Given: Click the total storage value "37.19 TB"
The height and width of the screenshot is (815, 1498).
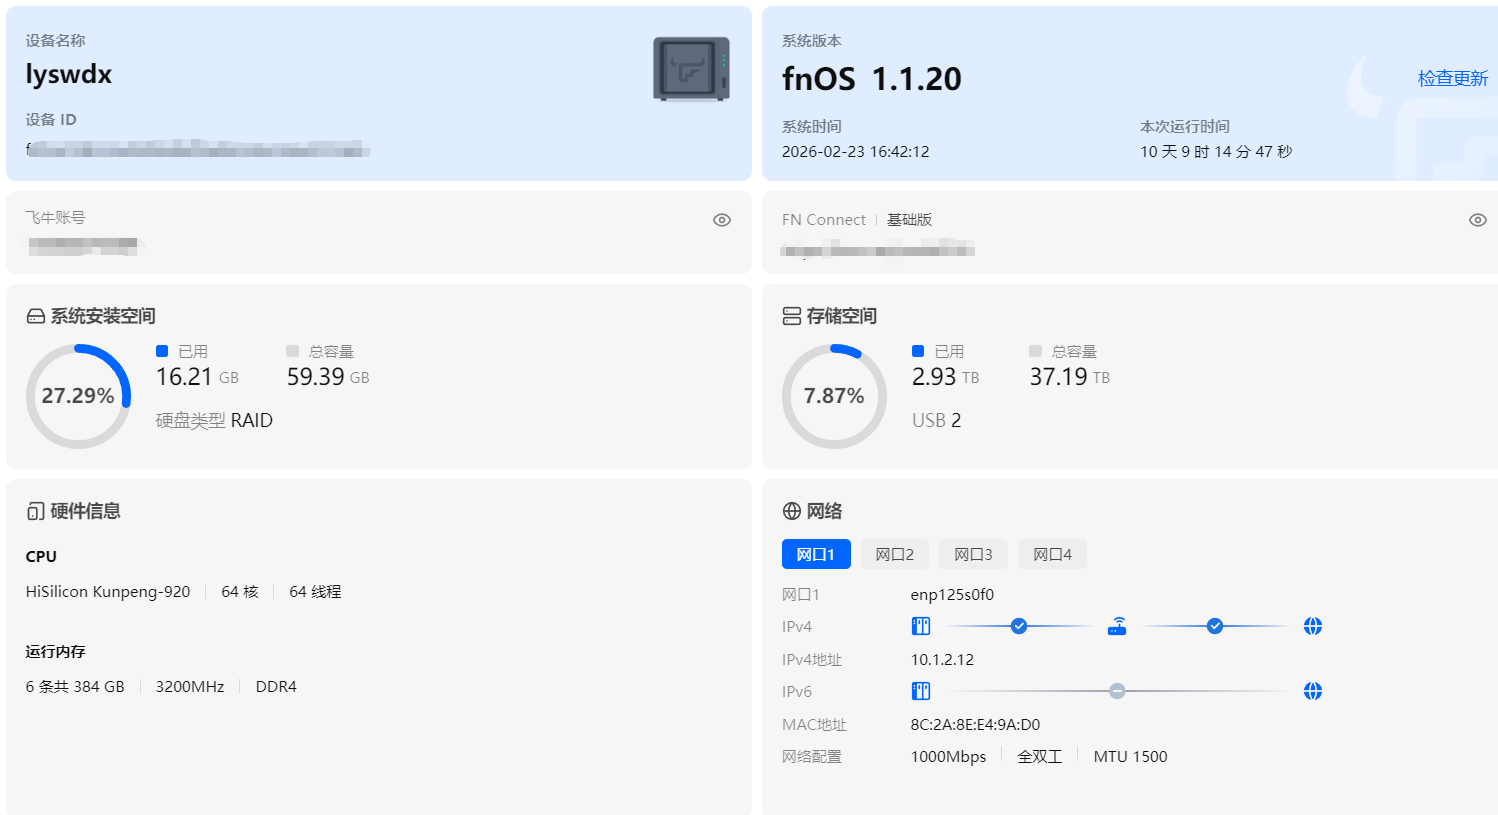Looking at the screenshot, I should 1070,377.
